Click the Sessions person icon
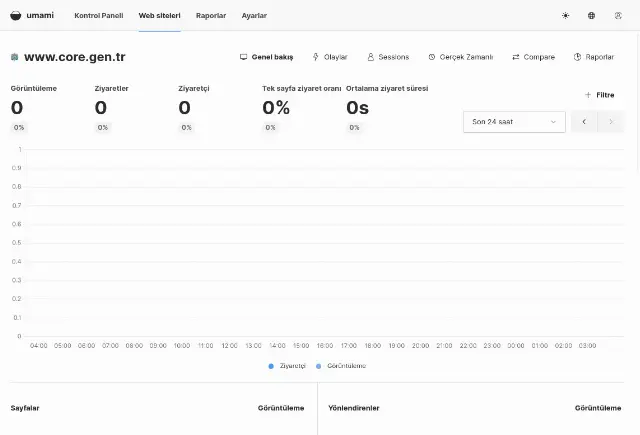The width and height of the screenshot is (640, 435). [371, 57]
